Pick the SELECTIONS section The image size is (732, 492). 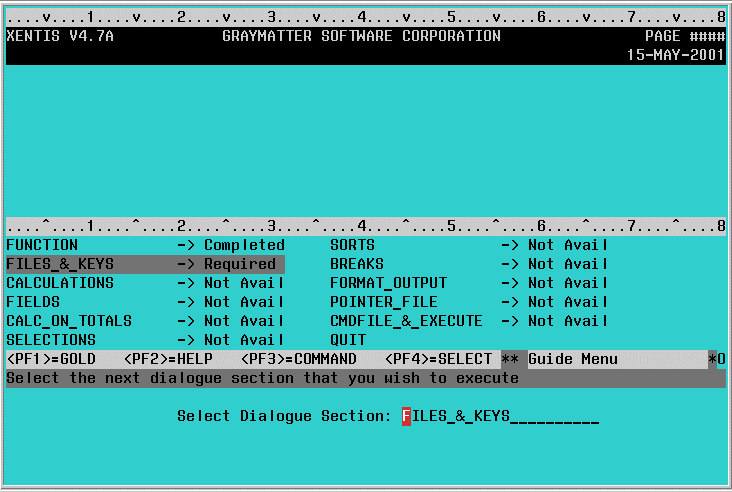[x=51, y=340]
